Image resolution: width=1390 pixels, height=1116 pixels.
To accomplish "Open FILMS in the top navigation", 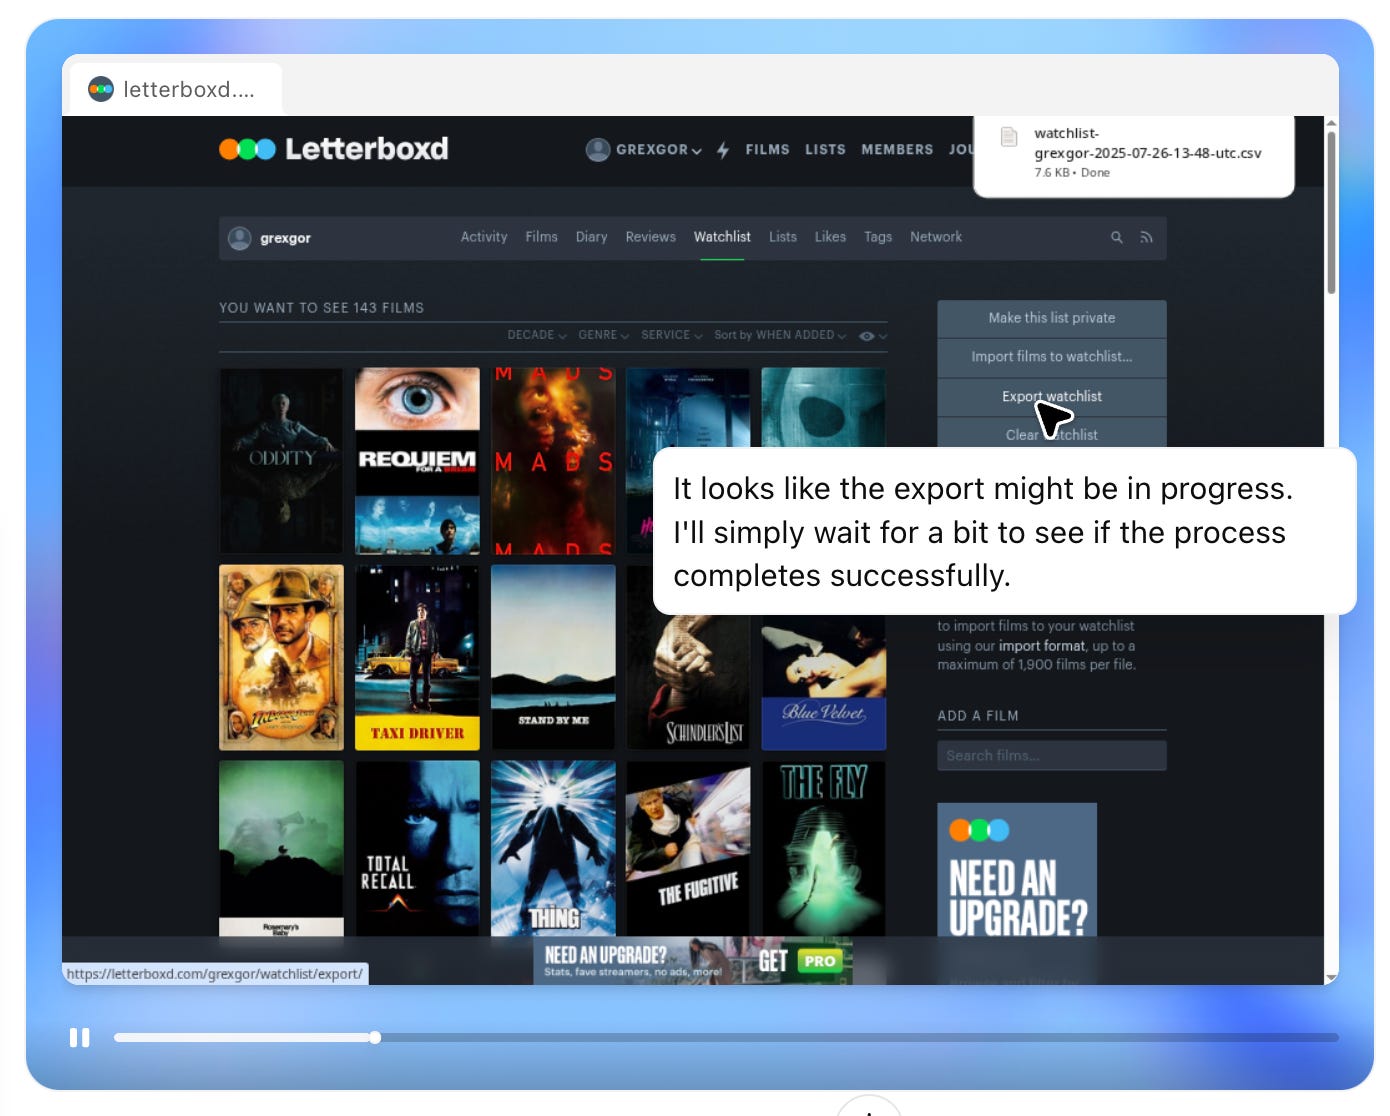I will point(767,150).
